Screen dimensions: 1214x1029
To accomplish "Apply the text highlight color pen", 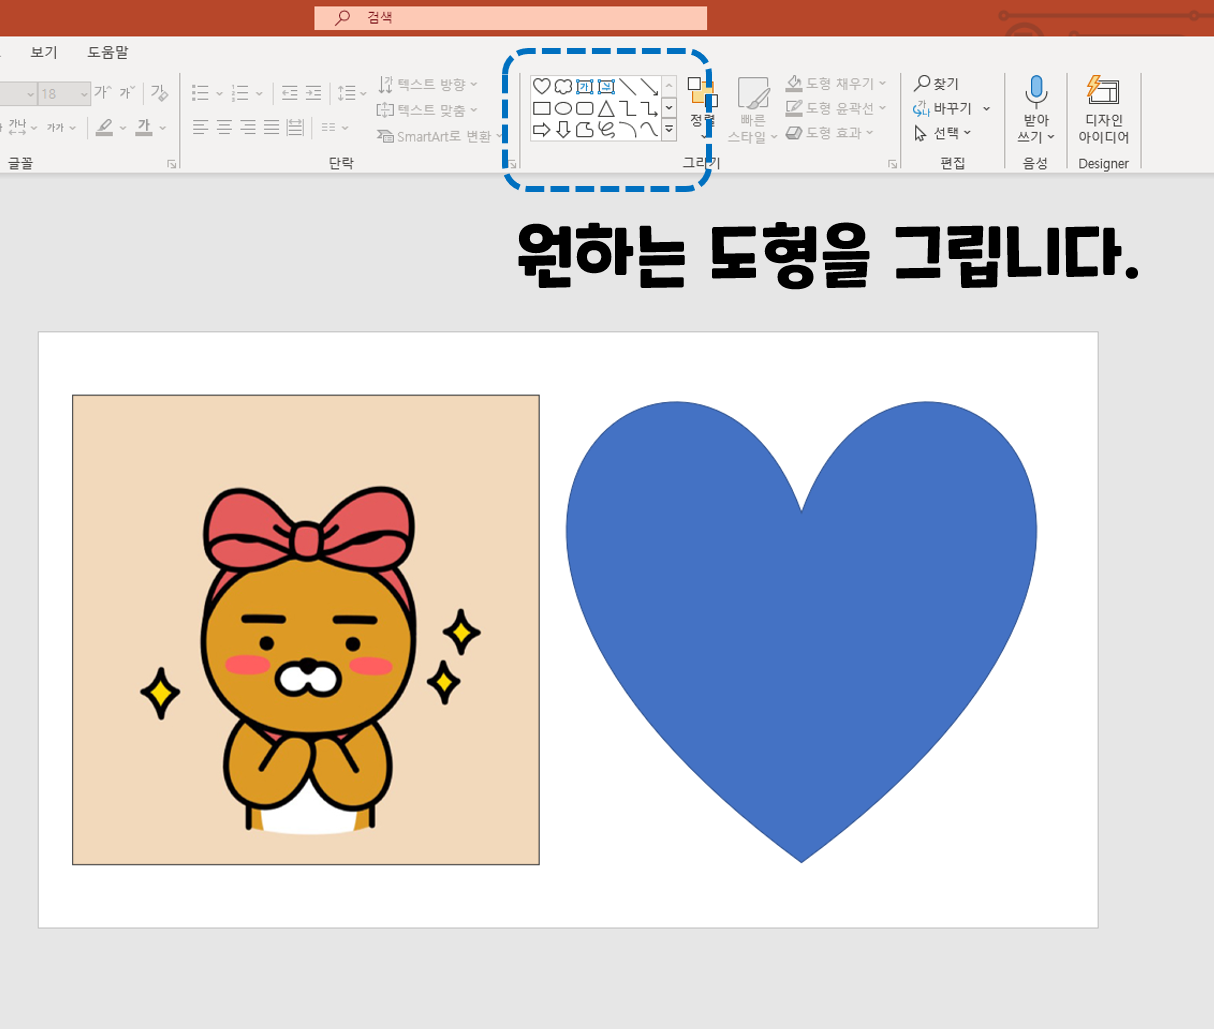I will 104,127.
